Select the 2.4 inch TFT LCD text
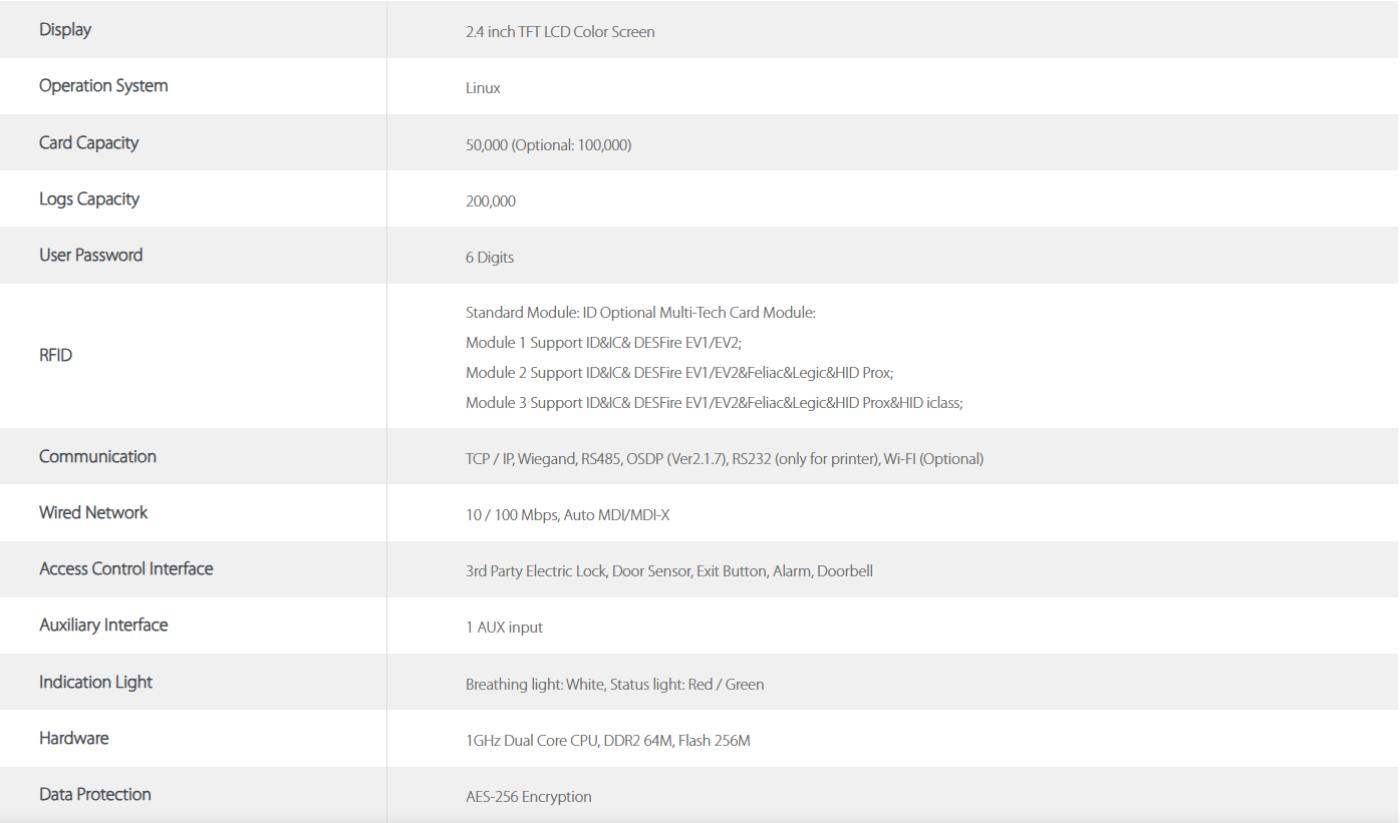This screenshot has width=1400, height=823. [x=511, y=32]
